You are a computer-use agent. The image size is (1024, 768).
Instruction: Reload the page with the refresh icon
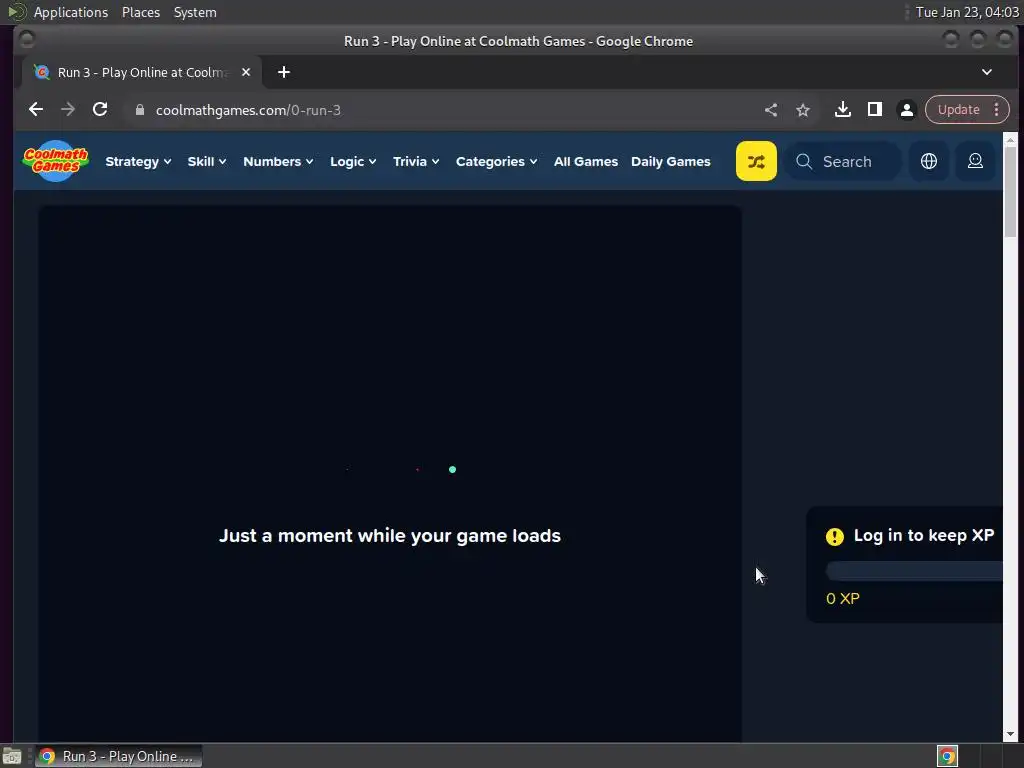[100, 110]
